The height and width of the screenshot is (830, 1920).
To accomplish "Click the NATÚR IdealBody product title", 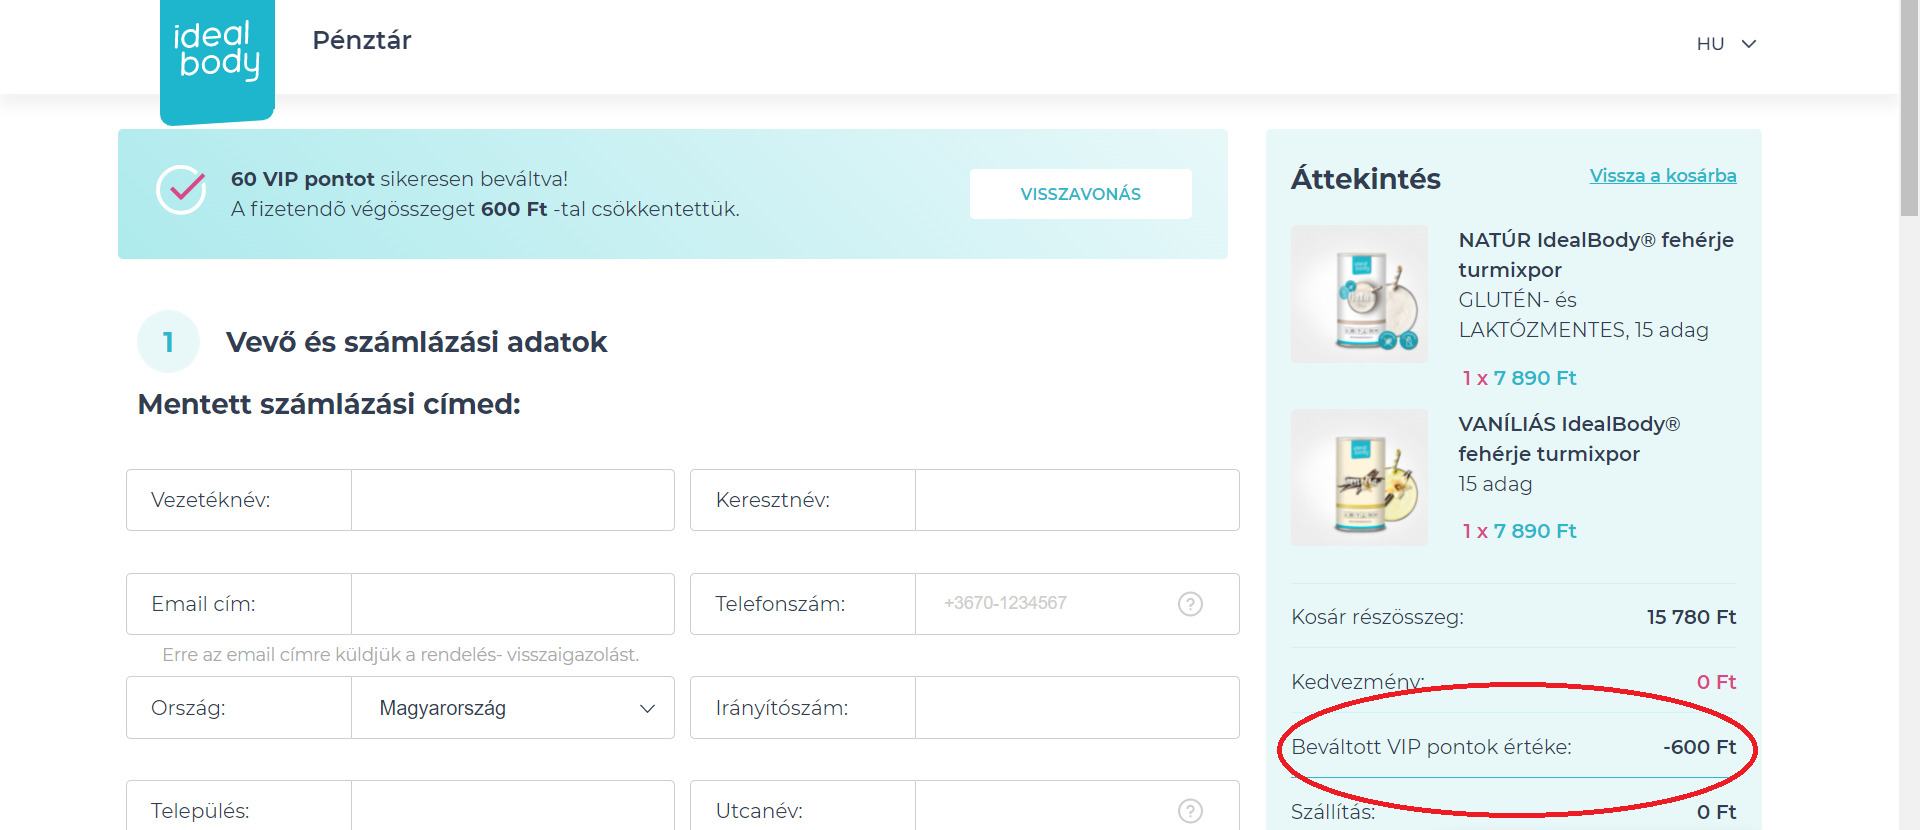I will (1595, 255).
